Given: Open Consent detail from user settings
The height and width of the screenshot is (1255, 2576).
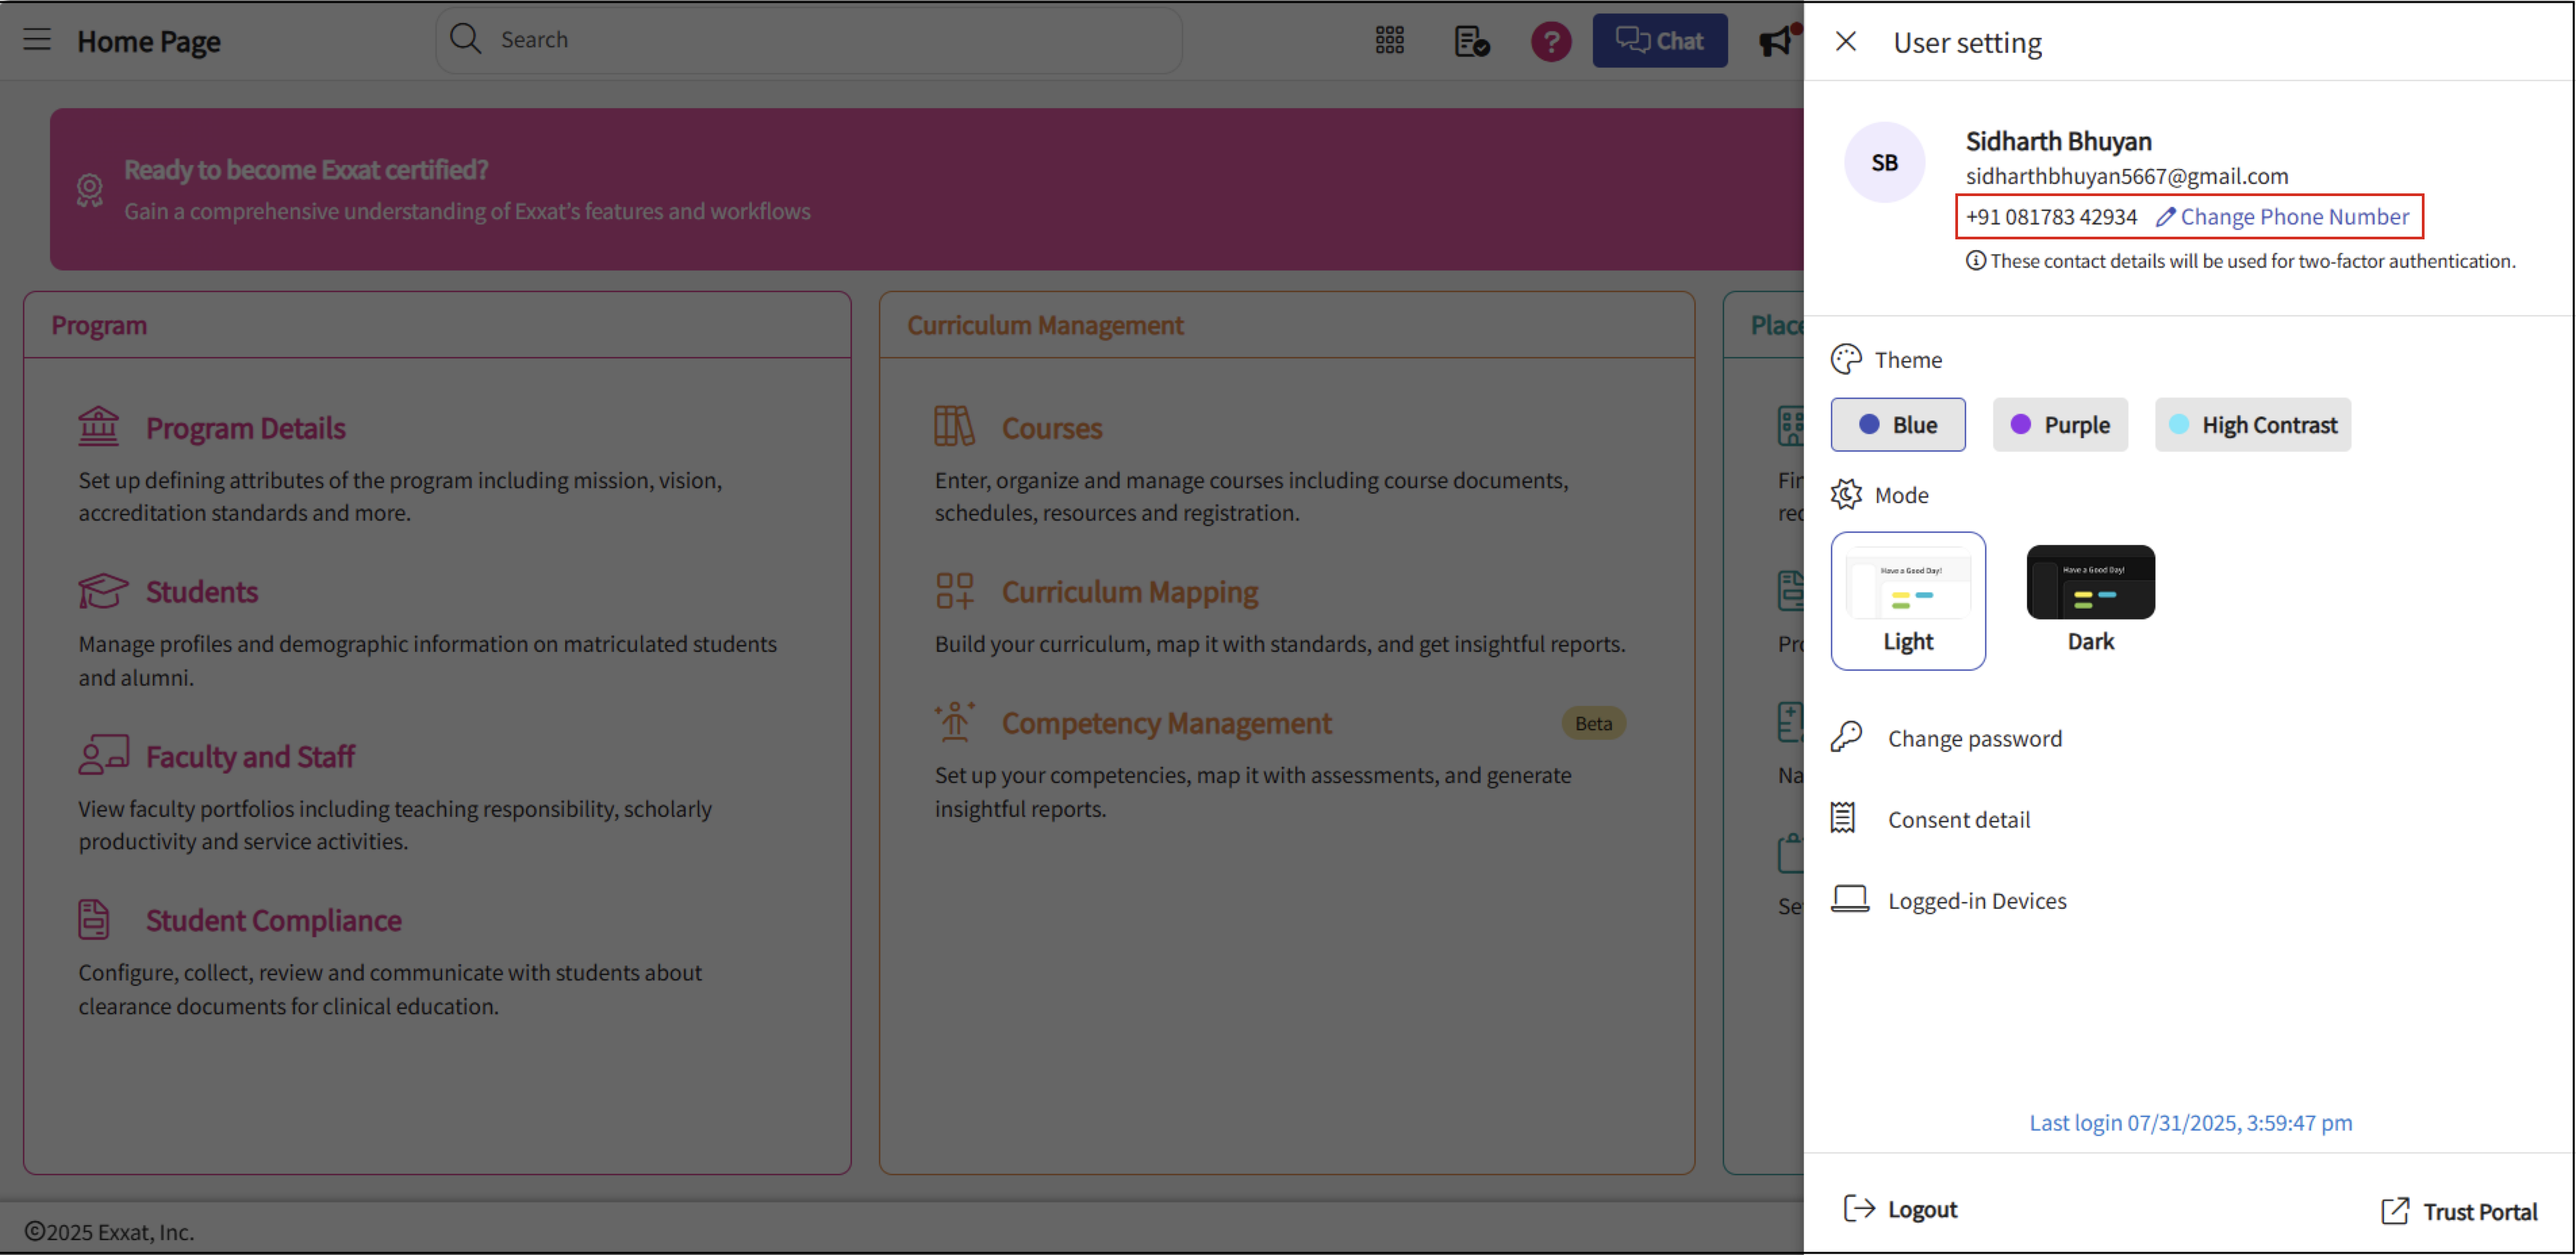Looking at the screenshot, I should coord(1959,818).
